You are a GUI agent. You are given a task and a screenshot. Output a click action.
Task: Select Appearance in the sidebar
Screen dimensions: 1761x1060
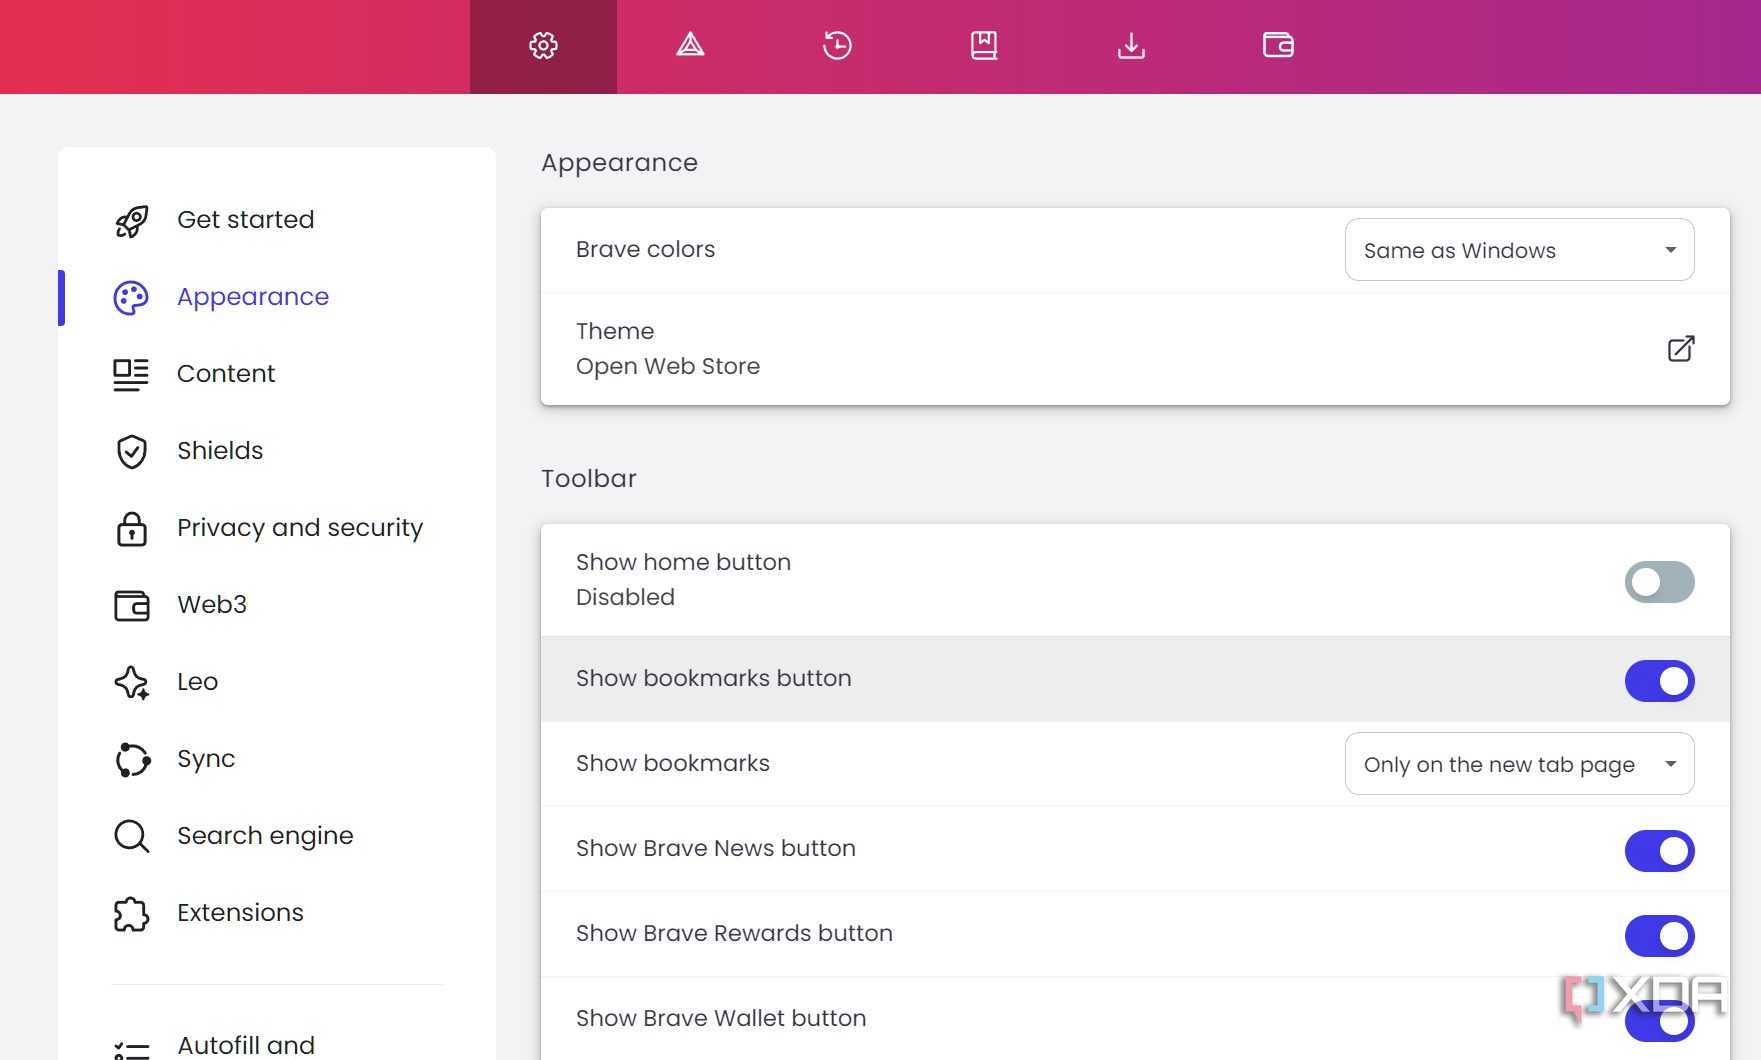(x=253, y=297)
